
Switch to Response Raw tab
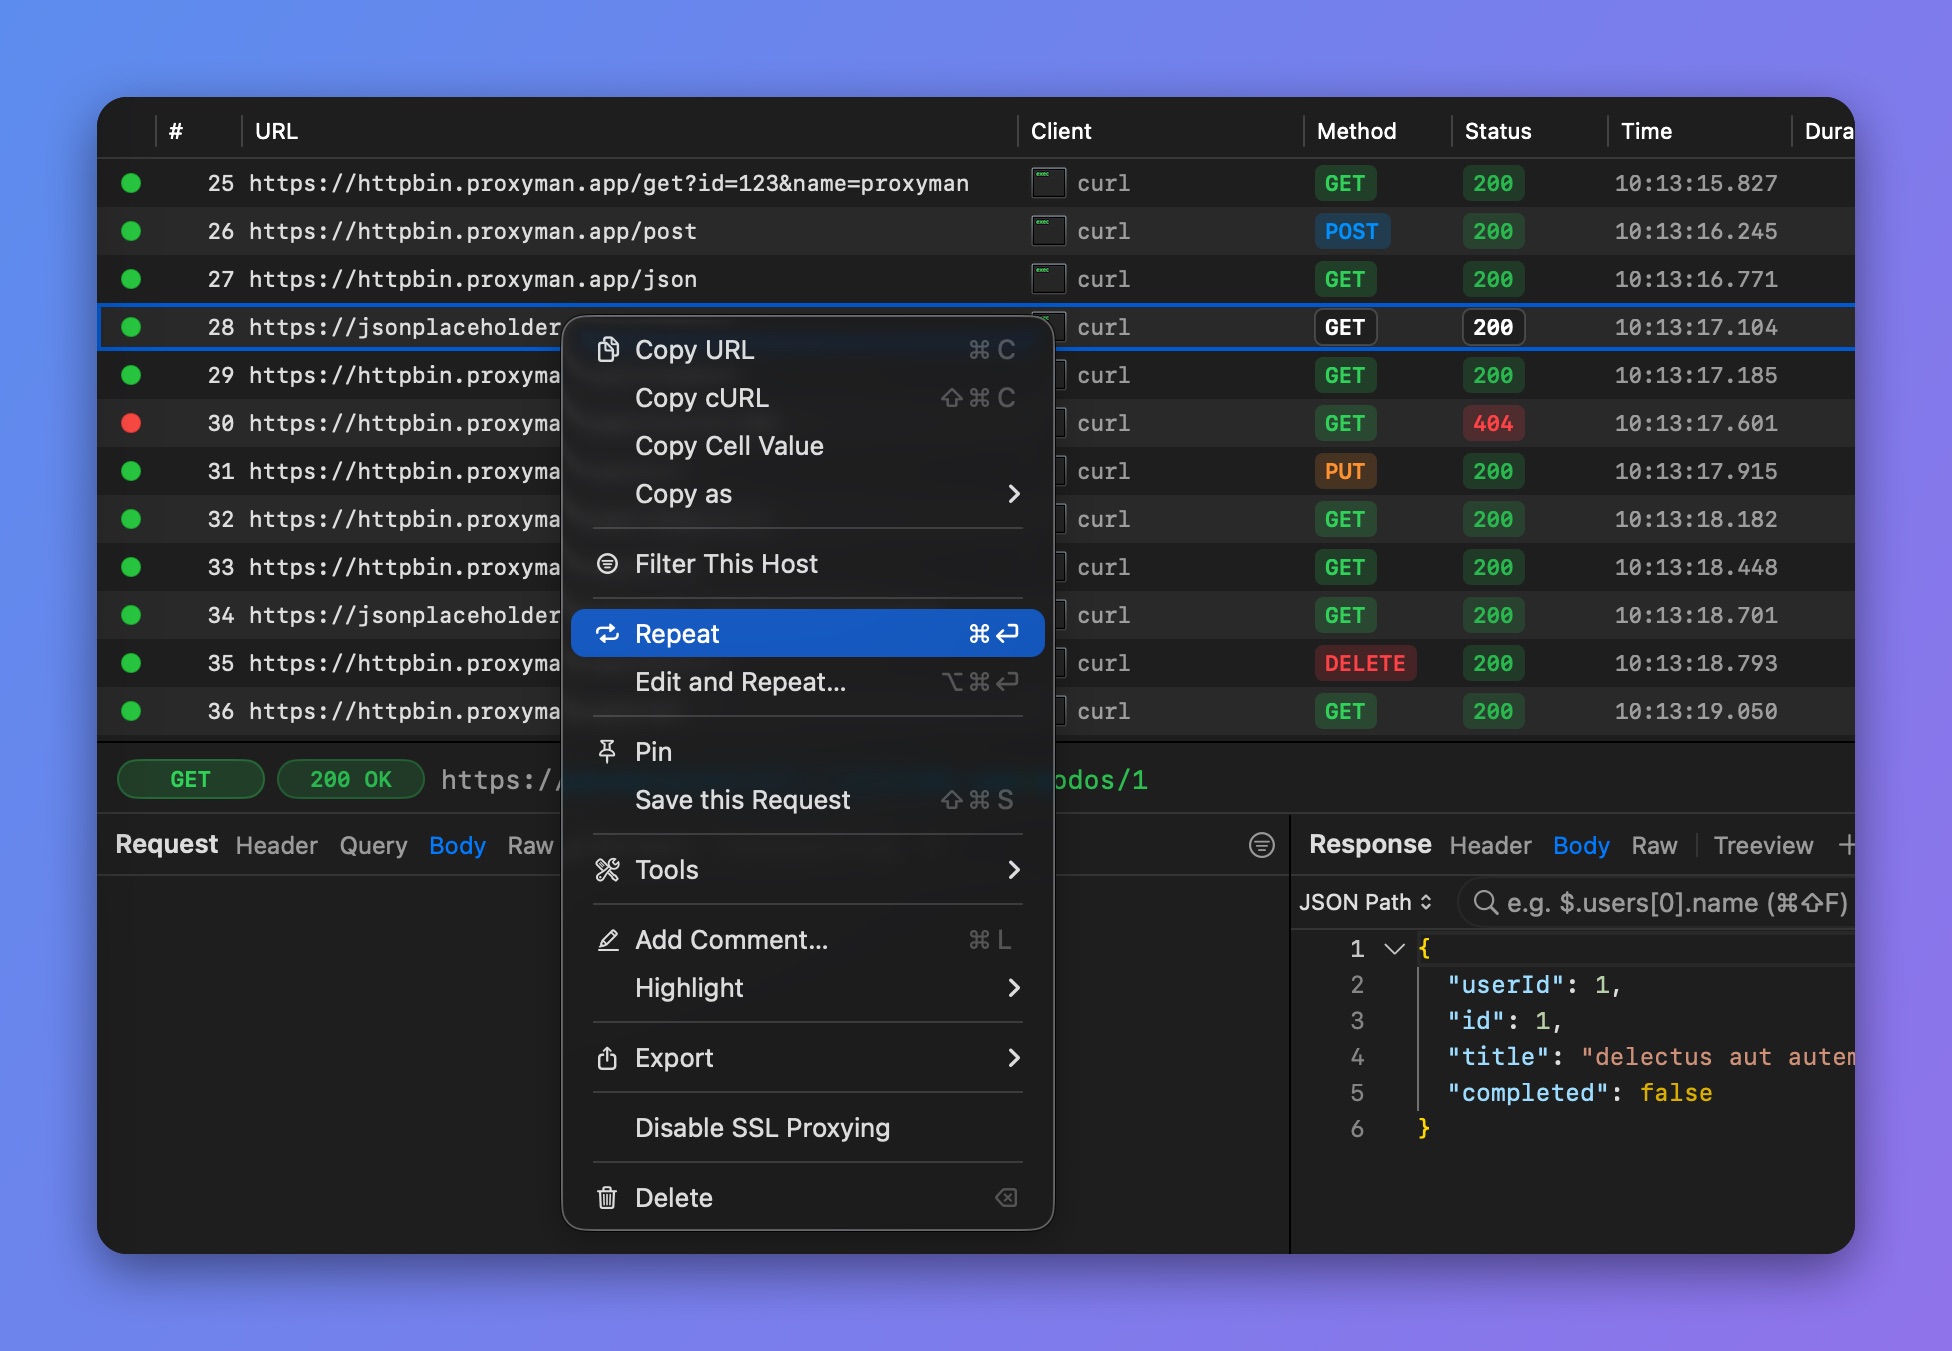tap(1654, 846)
